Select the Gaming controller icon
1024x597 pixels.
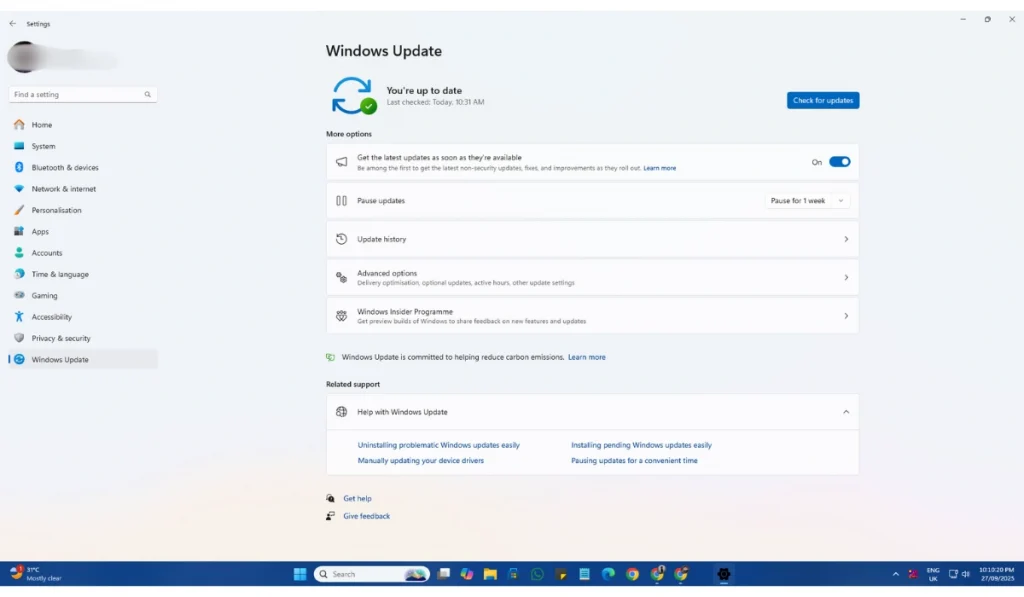21,295
